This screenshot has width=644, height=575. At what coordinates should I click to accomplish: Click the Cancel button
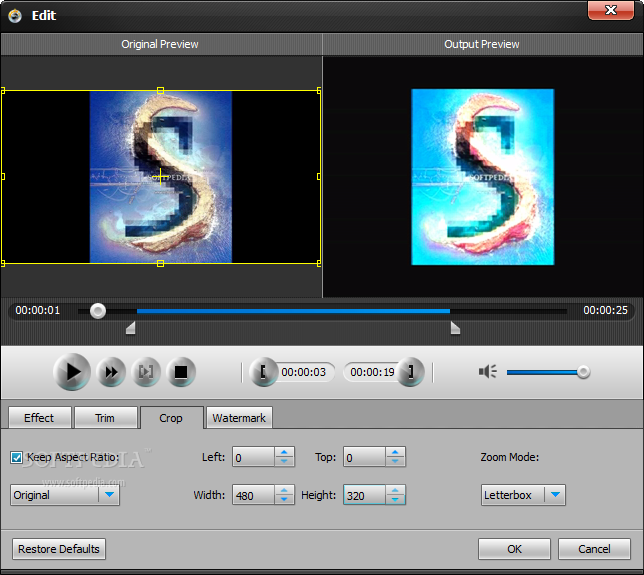594,549
